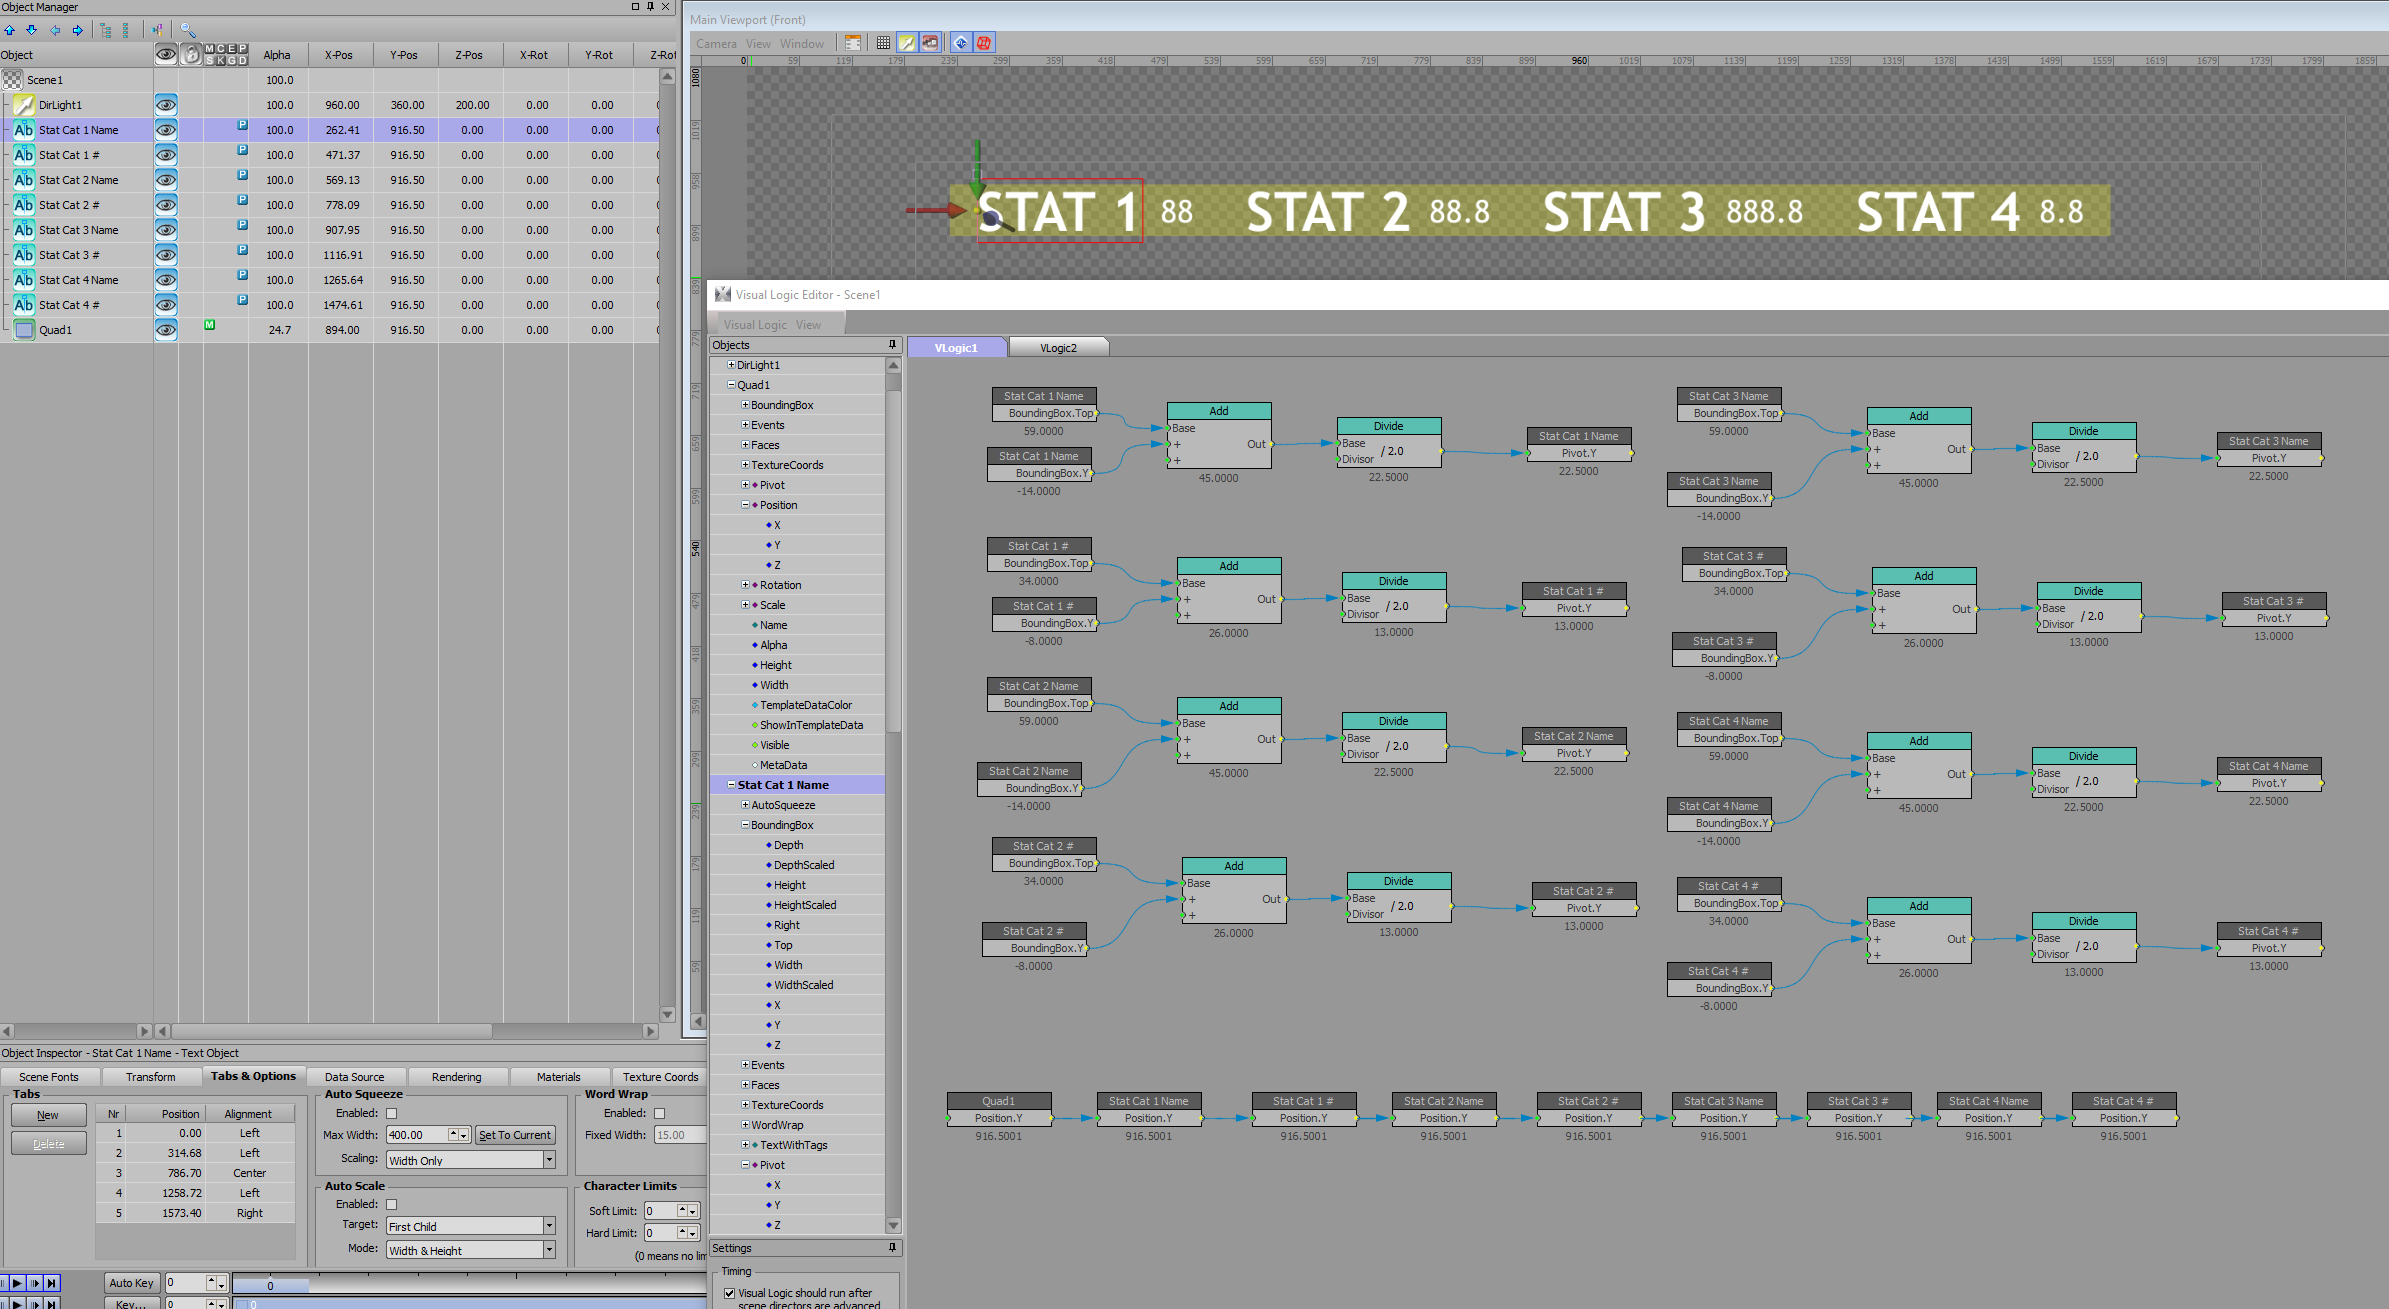Toggle the grid display icon in viewport toolbar
The width and height of the screenshot is (2389, 1309).
pos(883,43)
